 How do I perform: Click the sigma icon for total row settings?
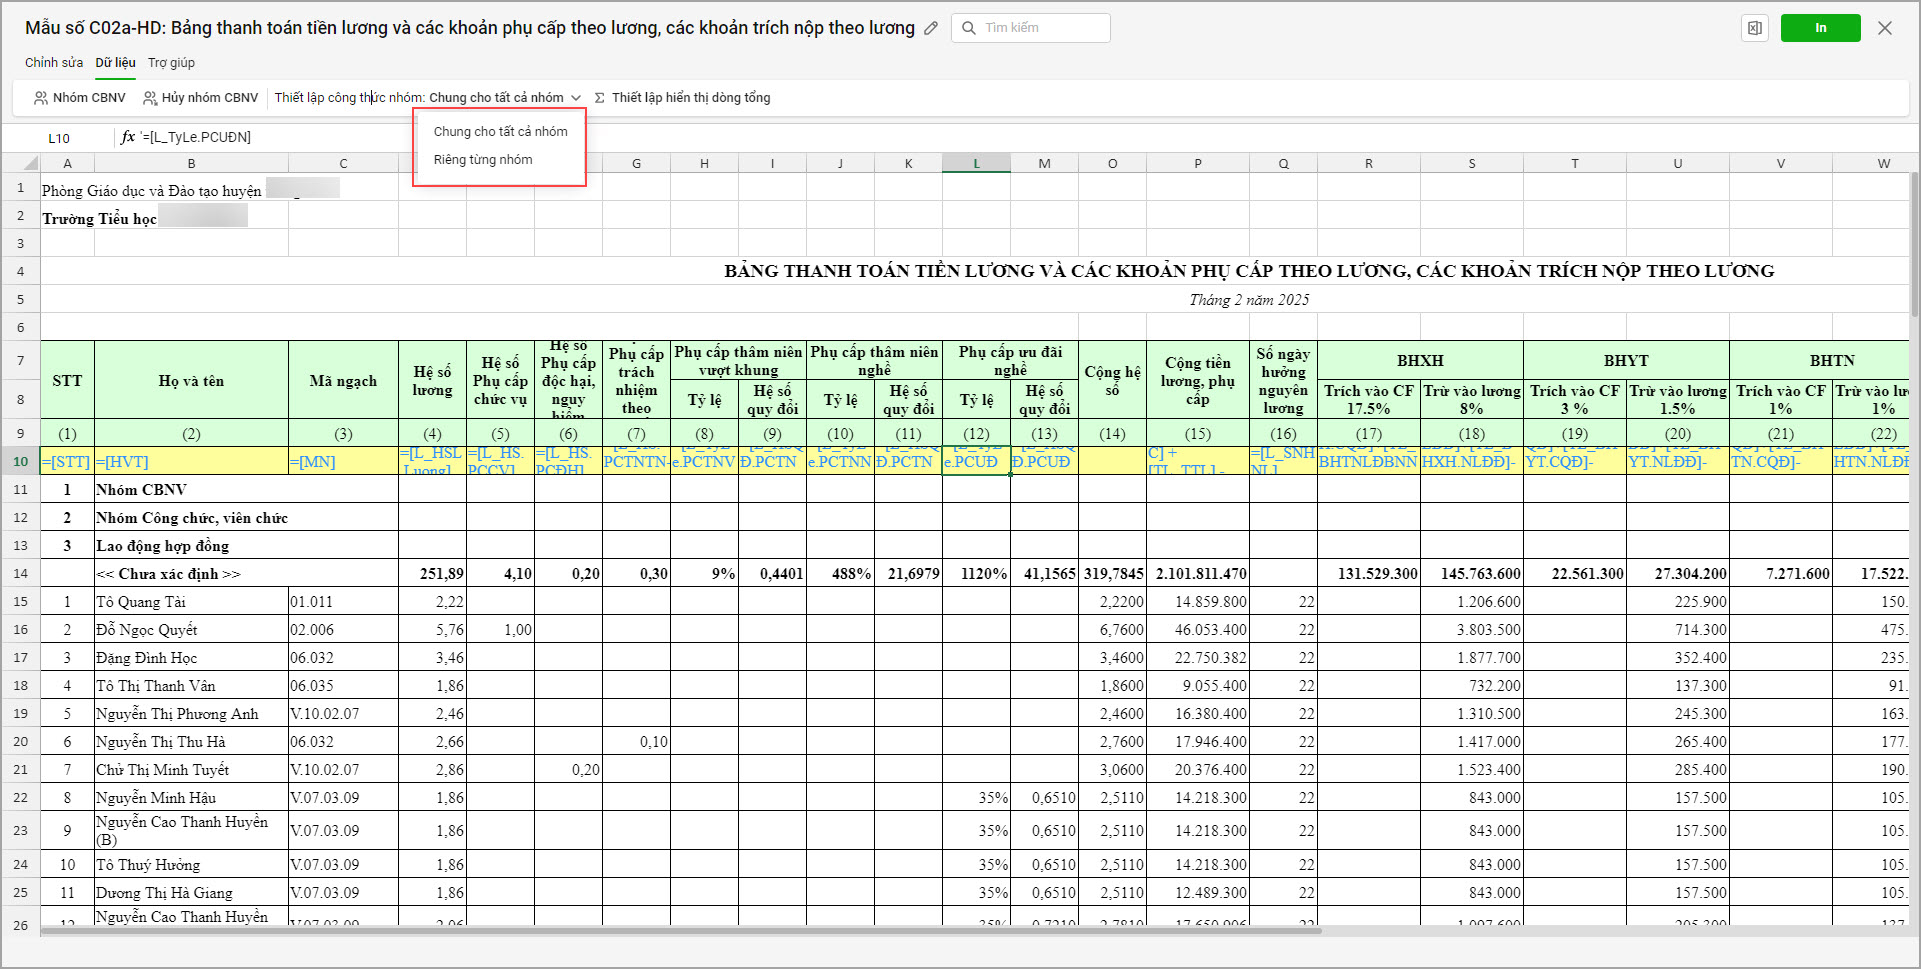(600, 98)
